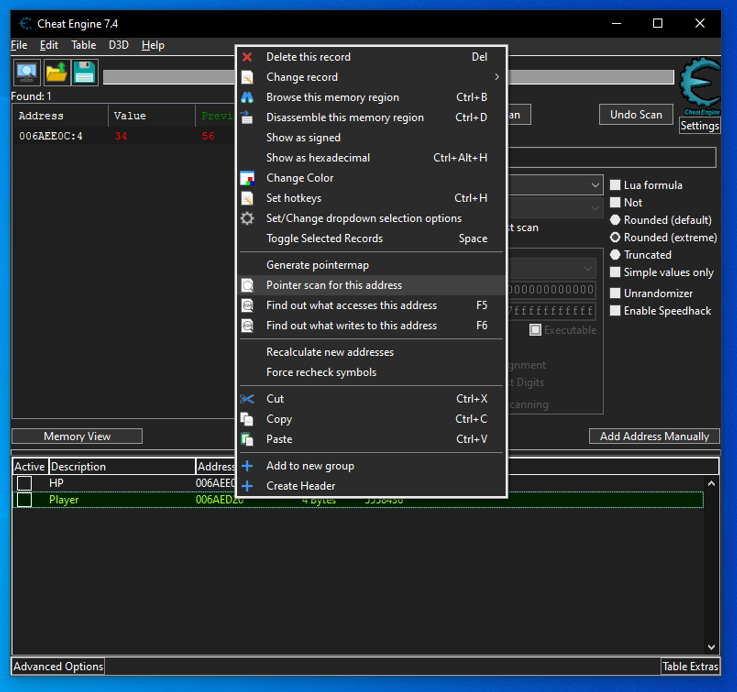
Task: Click the save floppy disk icon
Action: tap(84, 73)
